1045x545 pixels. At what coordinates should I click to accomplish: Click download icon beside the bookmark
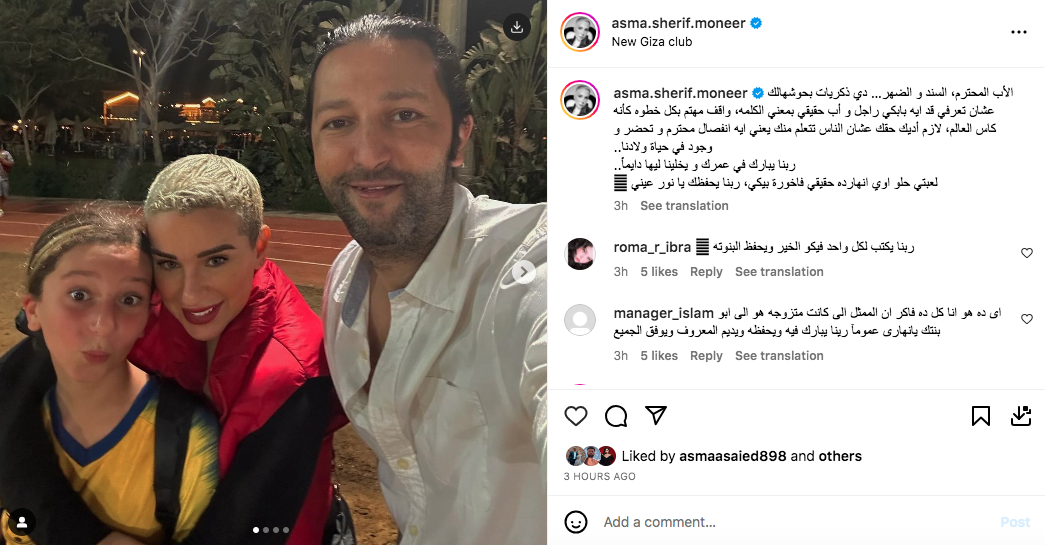pyautogui.click(x=1020, y=416)
